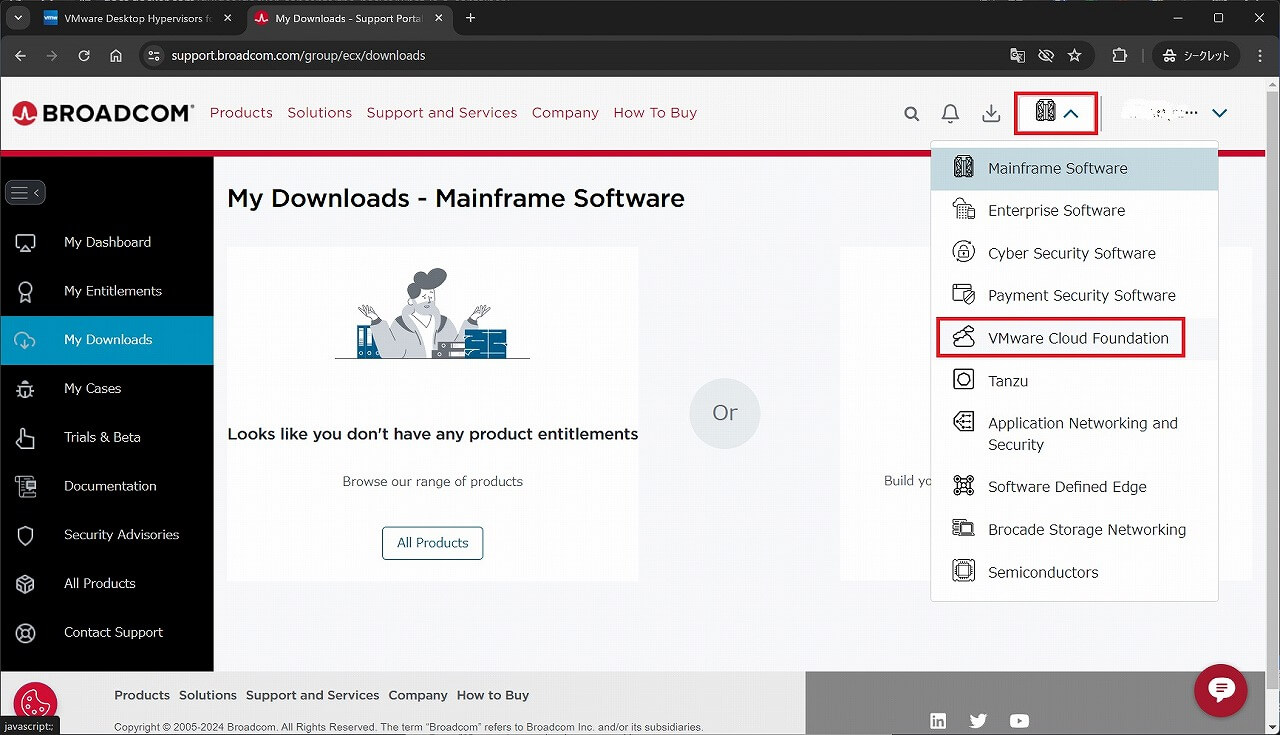This screenshot has width=1280, height=735.
Task: Open My Downloads in the sidebar
Action: 107,340
